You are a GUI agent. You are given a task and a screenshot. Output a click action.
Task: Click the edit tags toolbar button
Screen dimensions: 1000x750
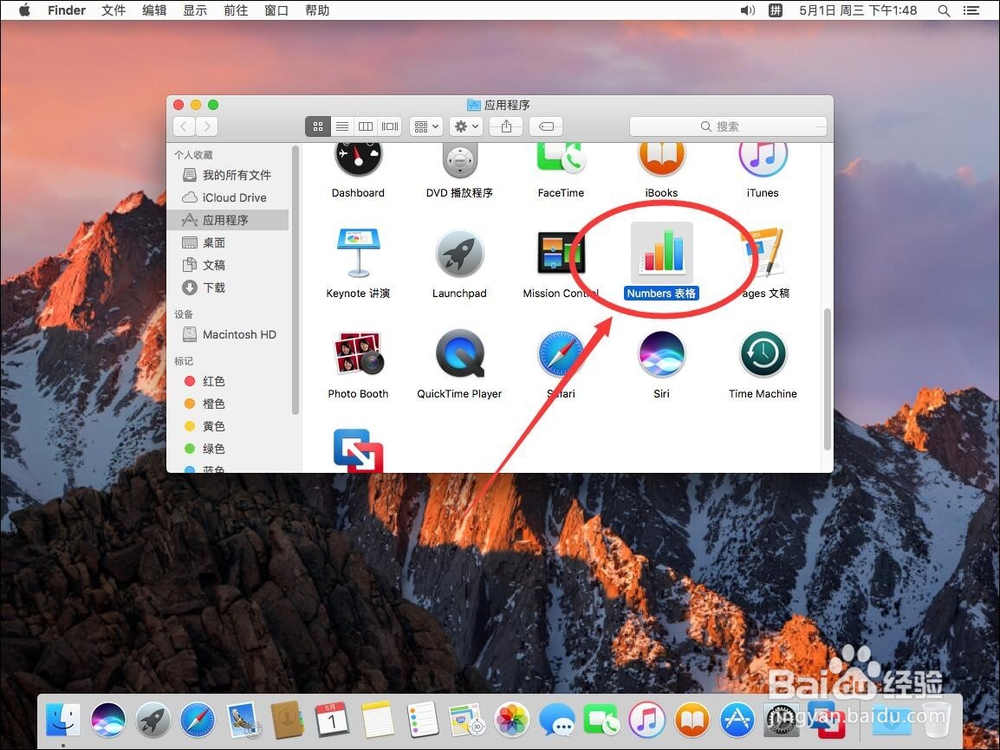click(x=547, y=126)
